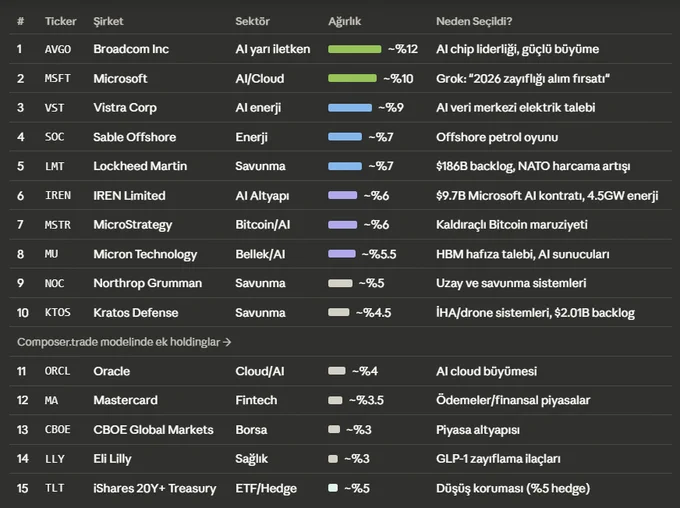Click the Bellek/AI sector cell
The image size is (680, 508).
[260, 254]
